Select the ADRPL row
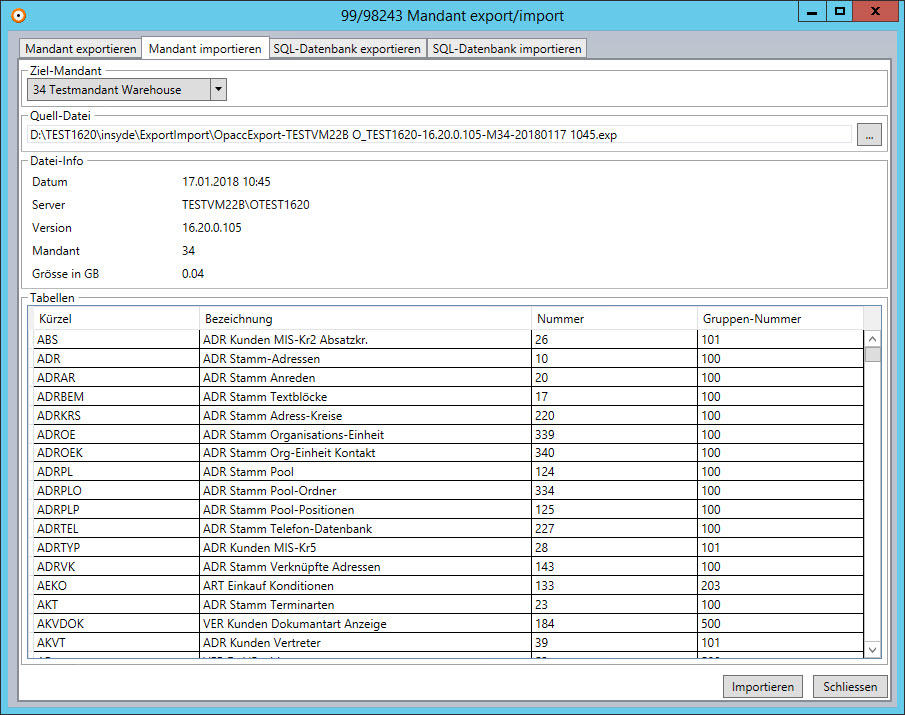The image size is (905, 715). (x=448, y=471)
